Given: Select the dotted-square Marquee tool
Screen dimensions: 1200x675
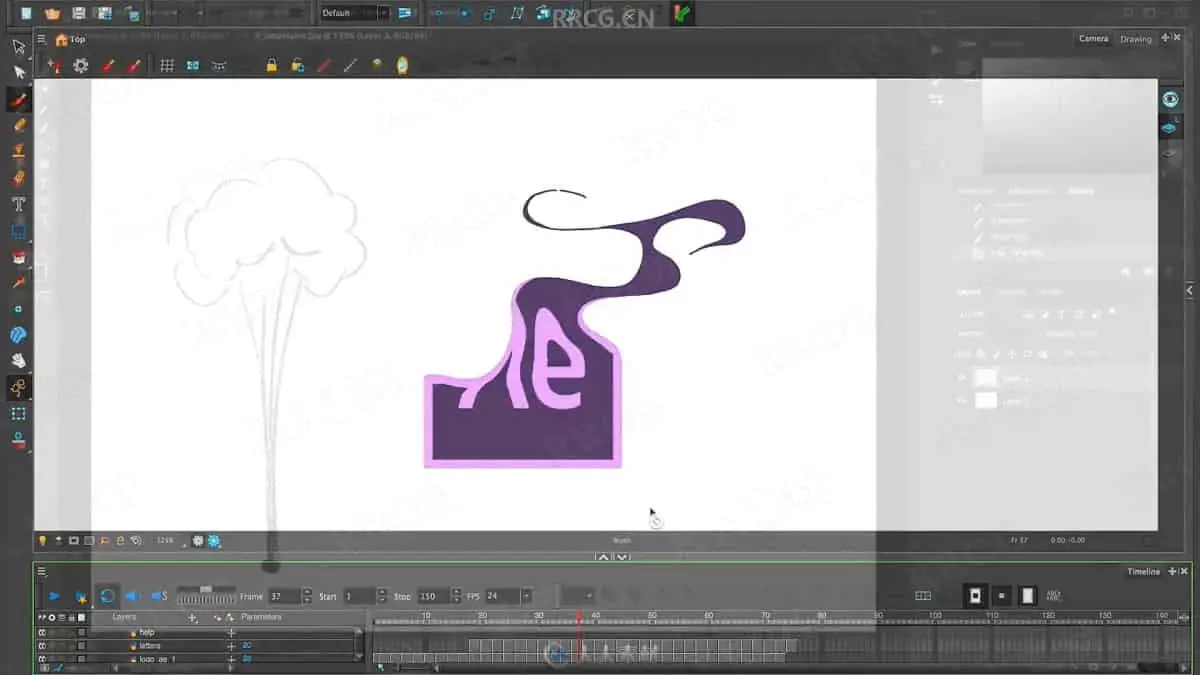Looking at the screenshot, I should pos(18,413).
